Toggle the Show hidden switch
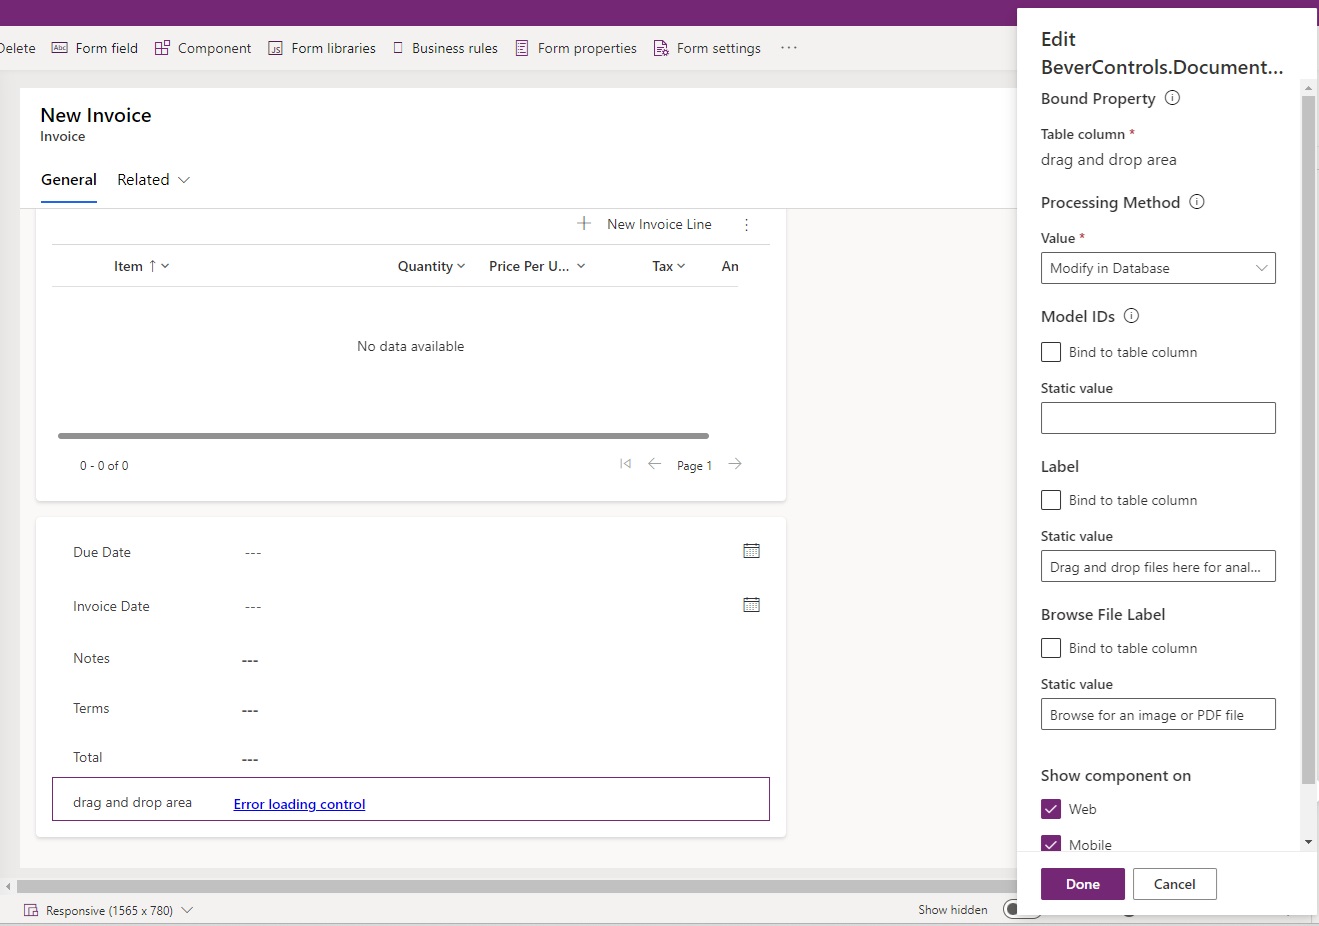 (x=1021, y=909)
